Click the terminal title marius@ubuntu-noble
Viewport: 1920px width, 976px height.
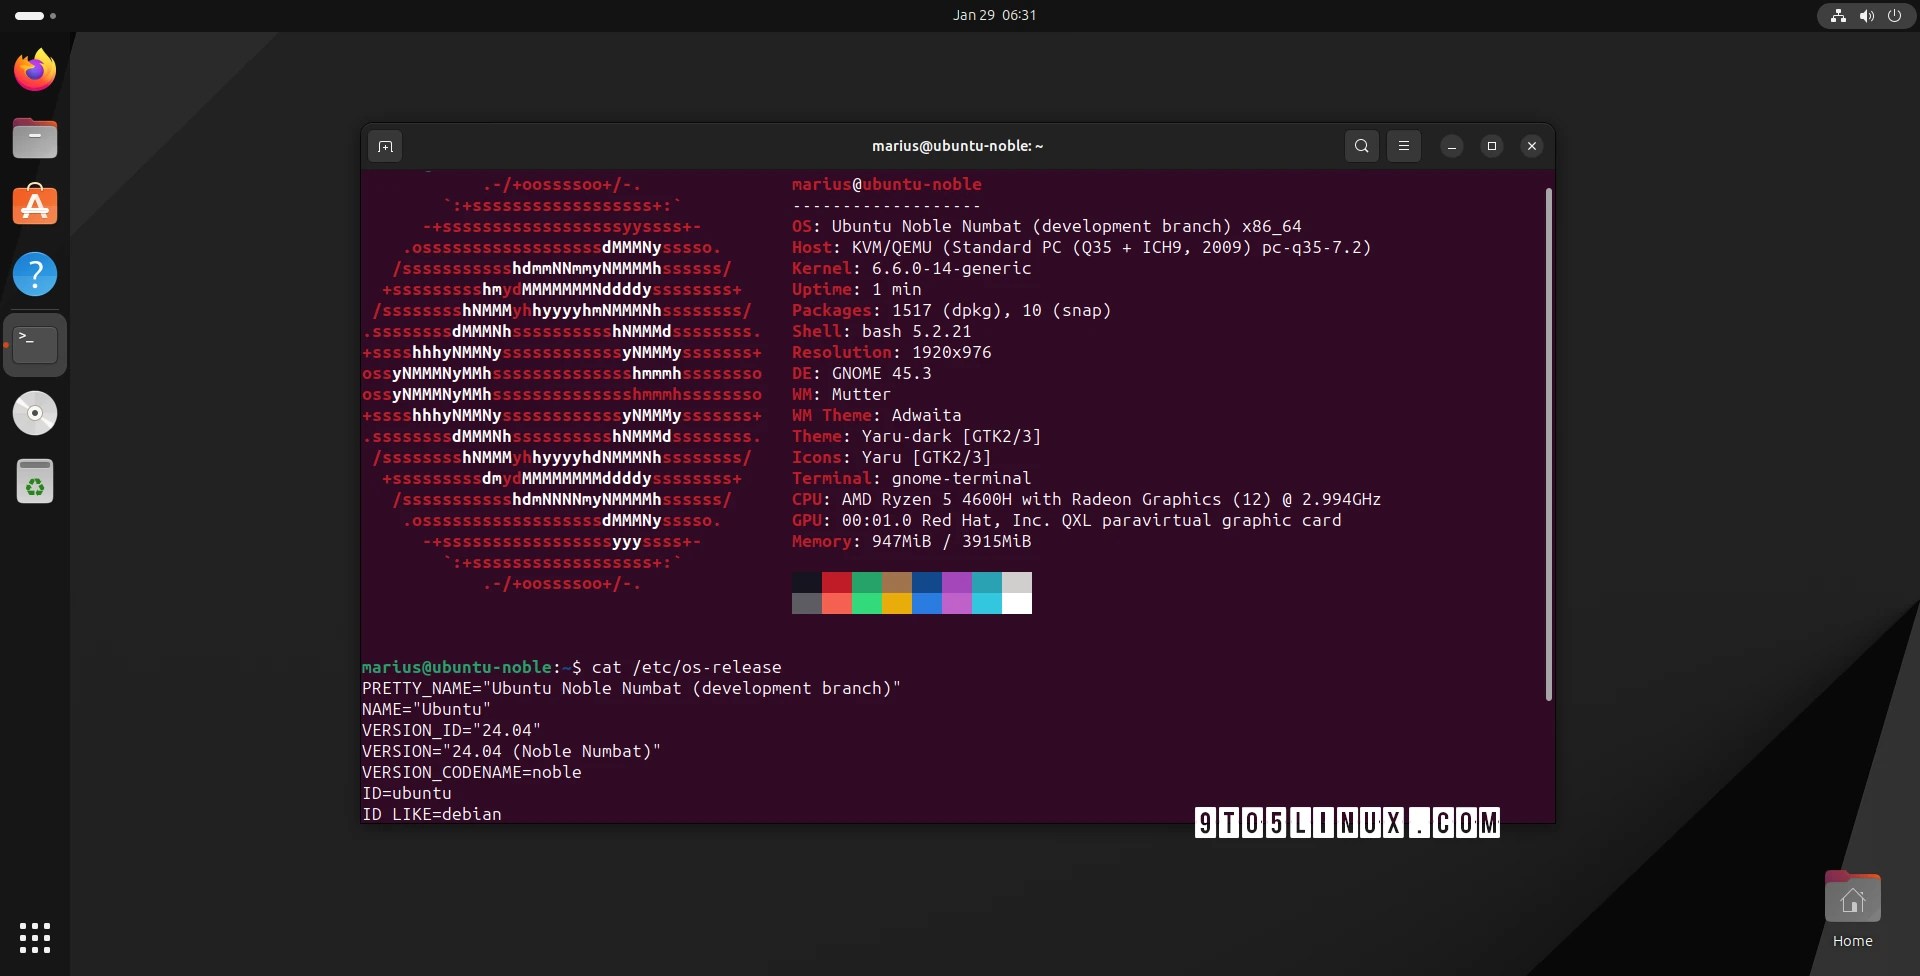957,146
